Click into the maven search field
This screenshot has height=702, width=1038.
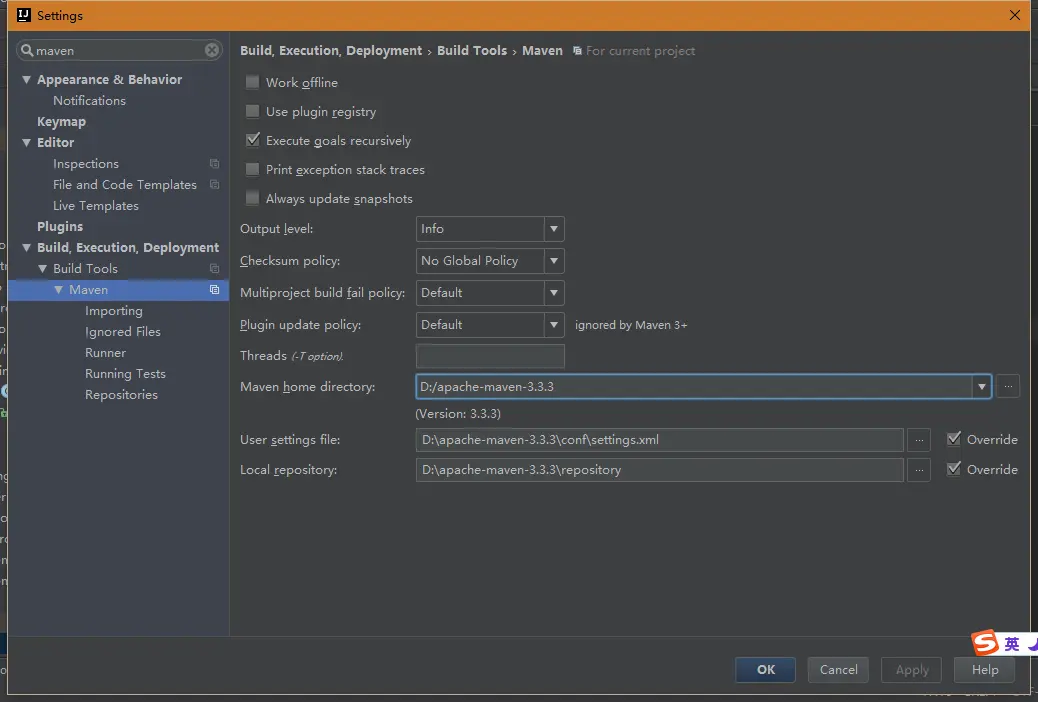click(x=119, y=50)
